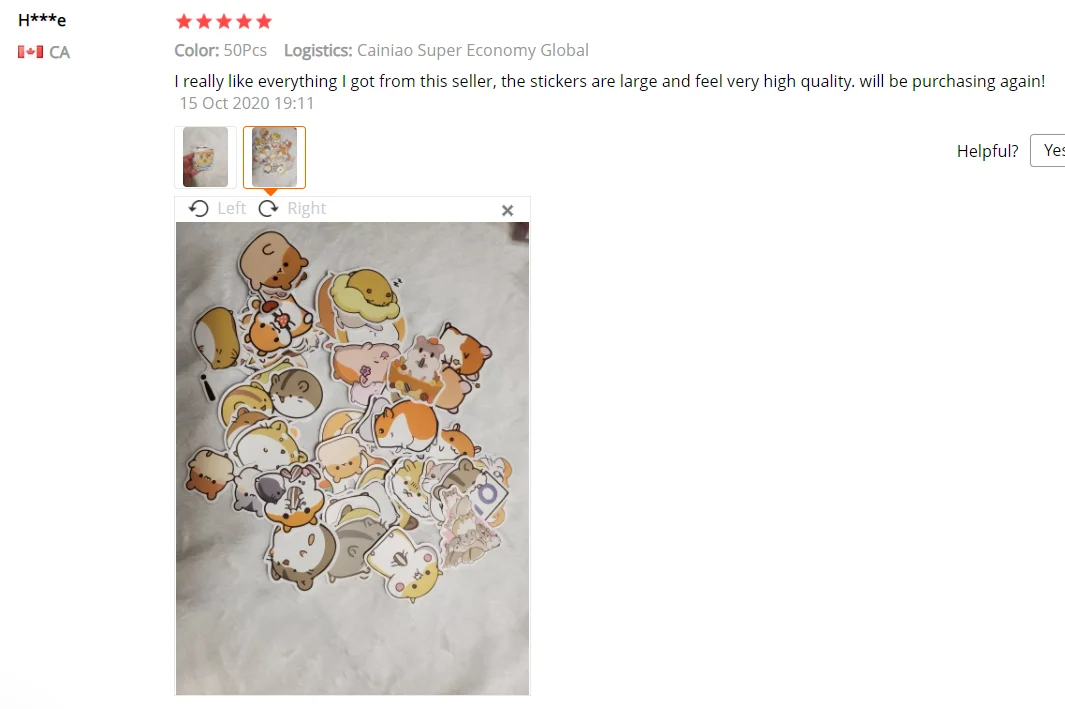Mark the review helpful with Yes

click(x=1048, y=150)
